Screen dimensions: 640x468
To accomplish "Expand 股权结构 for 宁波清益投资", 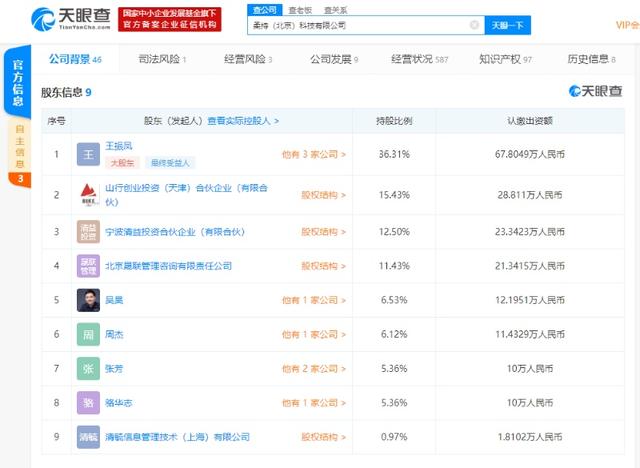I will [x=323, y=232].
